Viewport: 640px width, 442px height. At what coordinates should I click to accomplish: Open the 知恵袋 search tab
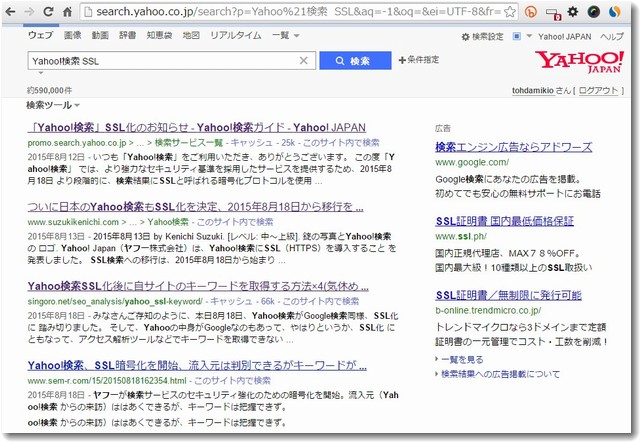pos(159,36)
